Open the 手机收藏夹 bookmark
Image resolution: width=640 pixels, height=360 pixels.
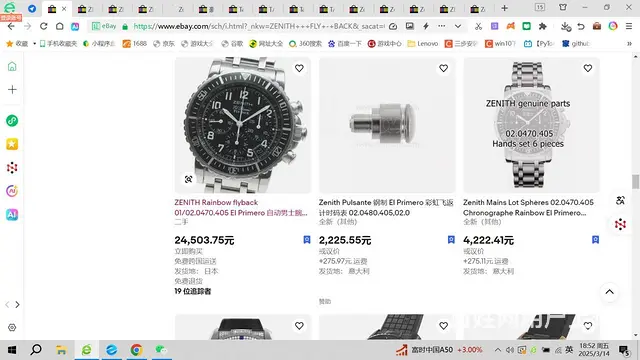pyautogui.click(x=58, y=44)
